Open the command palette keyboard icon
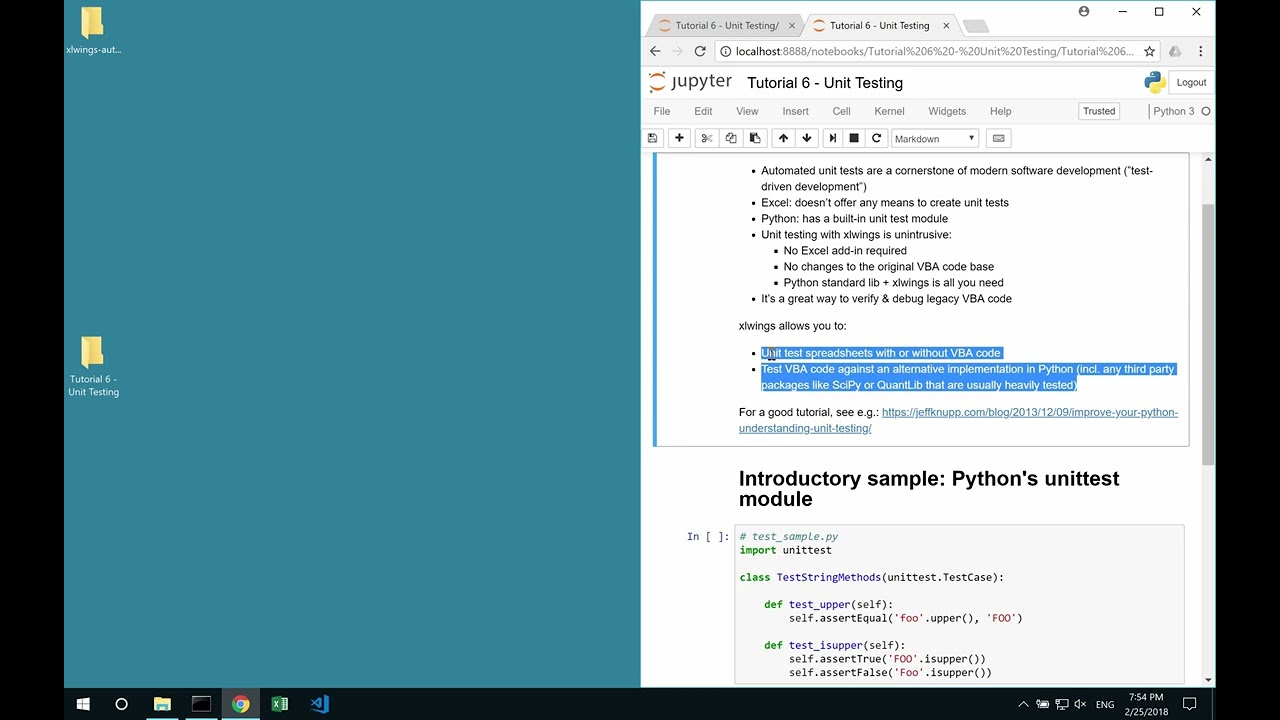The width and height of the screenshot is (1280, 720). click(x=998, y=138)
